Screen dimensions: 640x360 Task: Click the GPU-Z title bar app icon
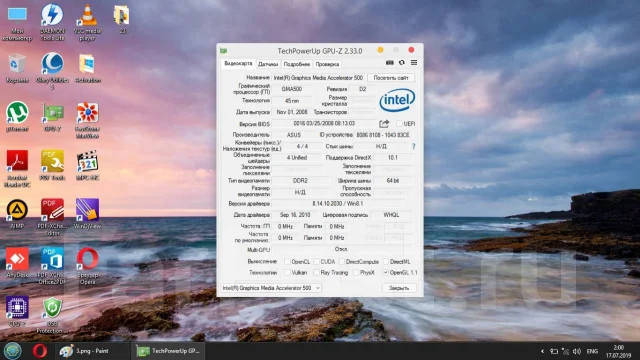[224, 51]
